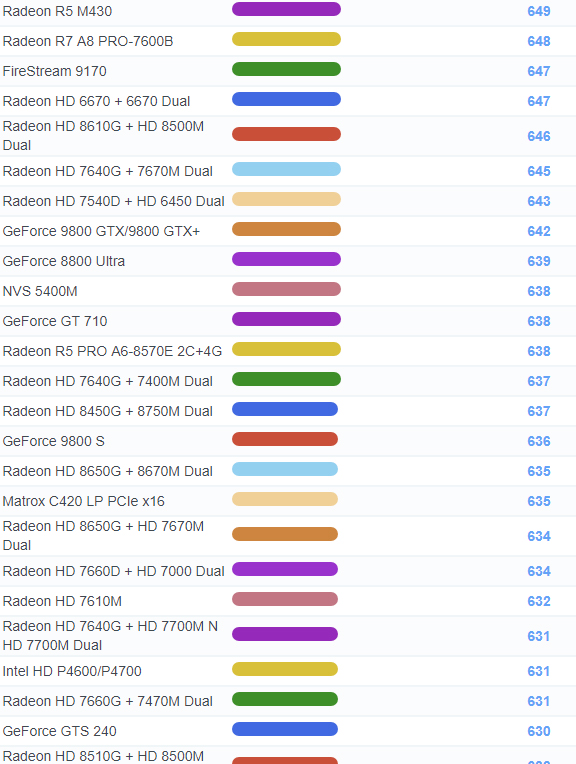Select the GeForce 9800 S link
The image size is (576, 764).
point(54,441)
